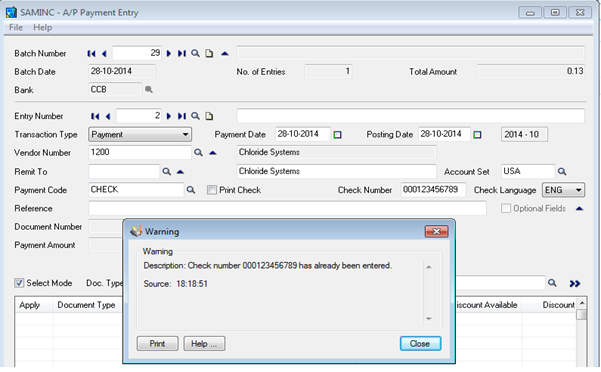Click the fiscal period 2014 - 10 field
This screenshot has width=601, height=372.
click(524, 135)
